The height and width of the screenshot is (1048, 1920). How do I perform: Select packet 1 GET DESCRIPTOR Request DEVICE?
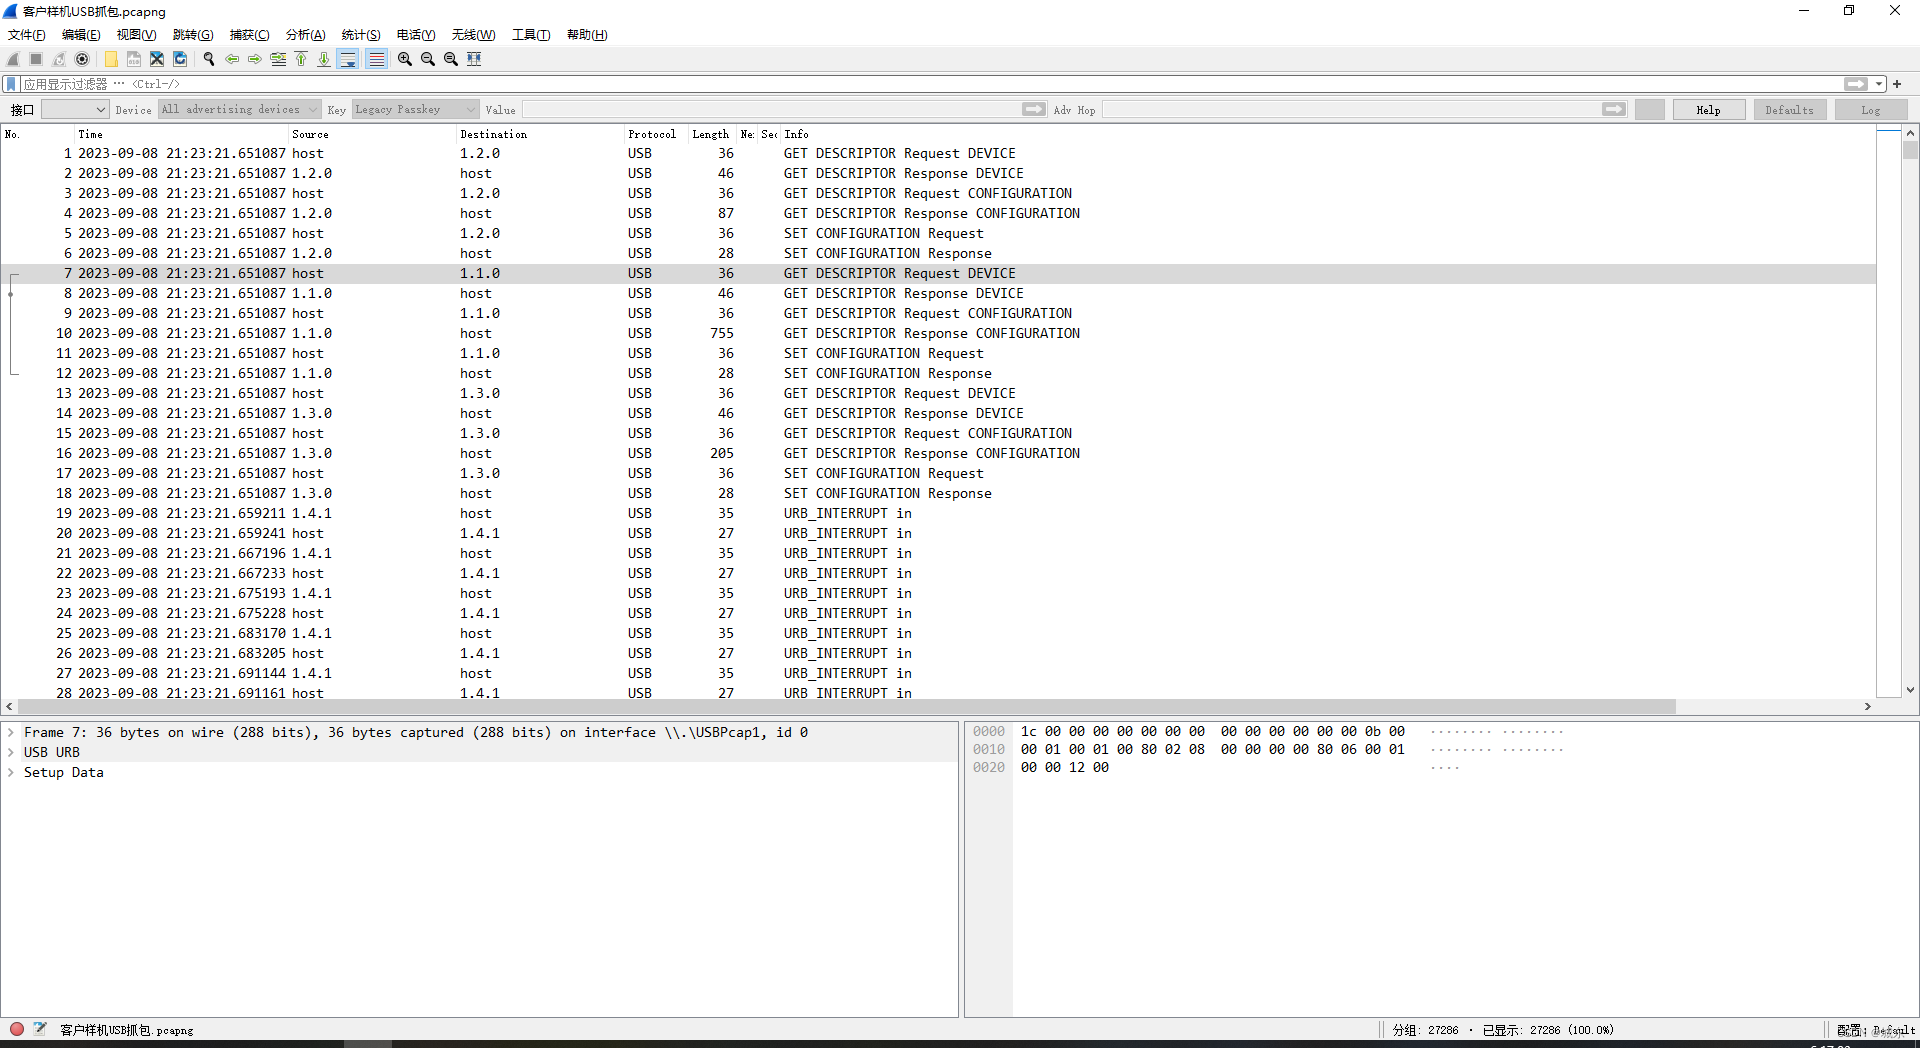point(938,154)
